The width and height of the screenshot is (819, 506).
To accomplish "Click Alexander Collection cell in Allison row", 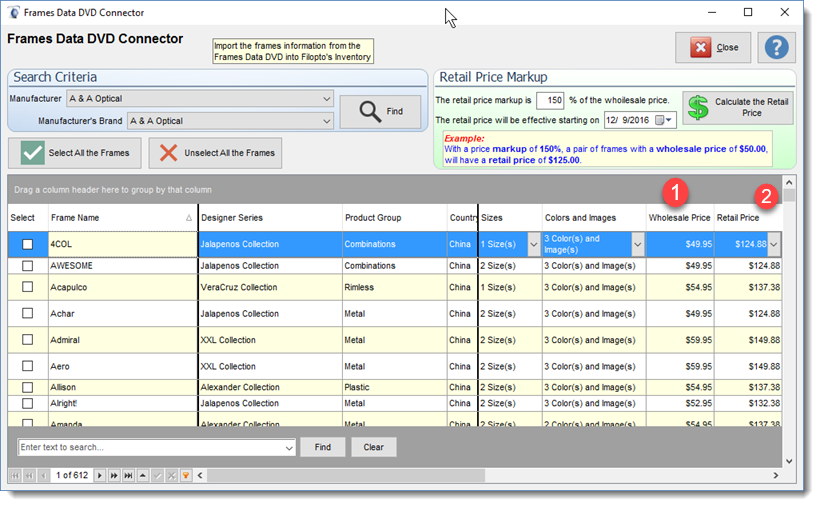I will [x=270, y=387].
